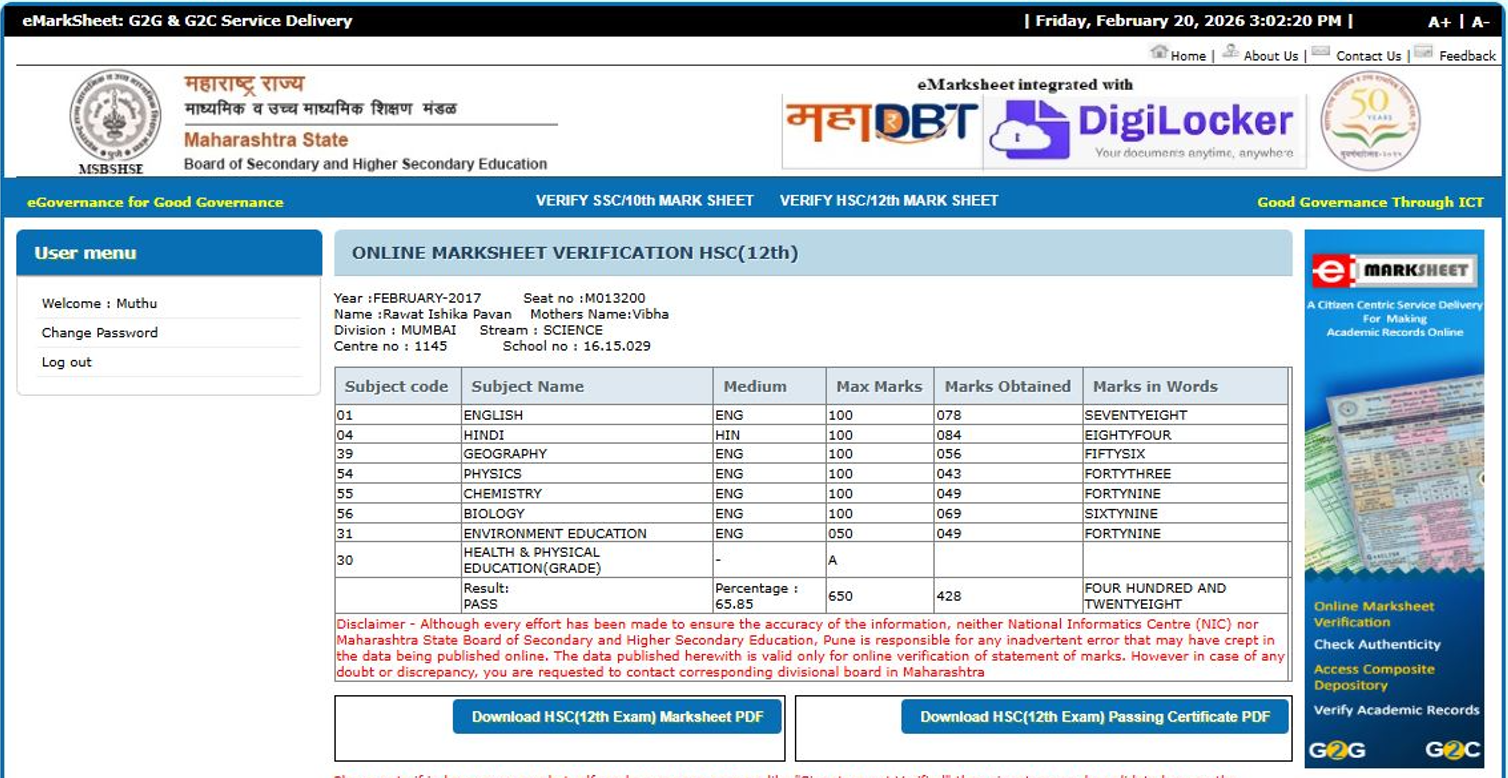Go to VERIFY SSC/10th MARK SHEET

click(645, 200)
